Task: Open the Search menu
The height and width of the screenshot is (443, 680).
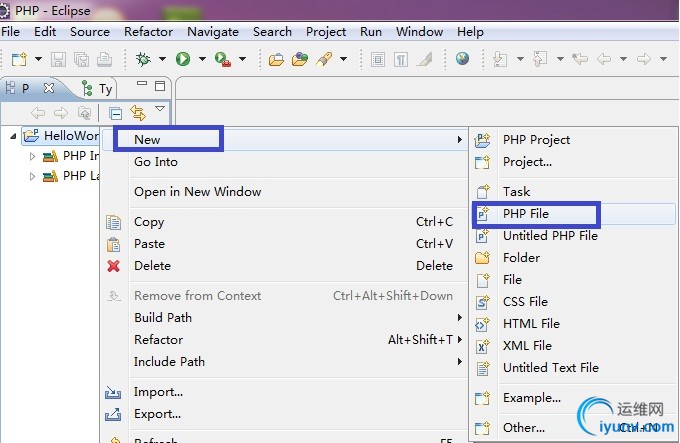Action: coord(272,32)
